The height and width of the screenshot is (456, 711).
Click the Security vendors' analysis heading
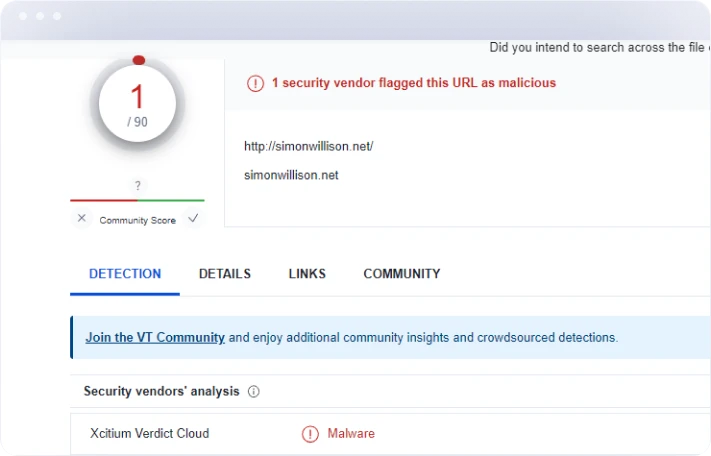click(161, 392)
